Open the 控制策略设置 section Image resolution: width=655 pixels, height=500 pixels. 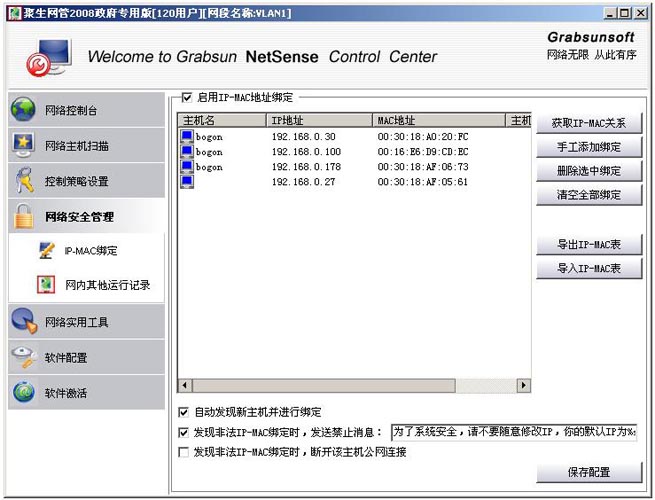(86, 181)
